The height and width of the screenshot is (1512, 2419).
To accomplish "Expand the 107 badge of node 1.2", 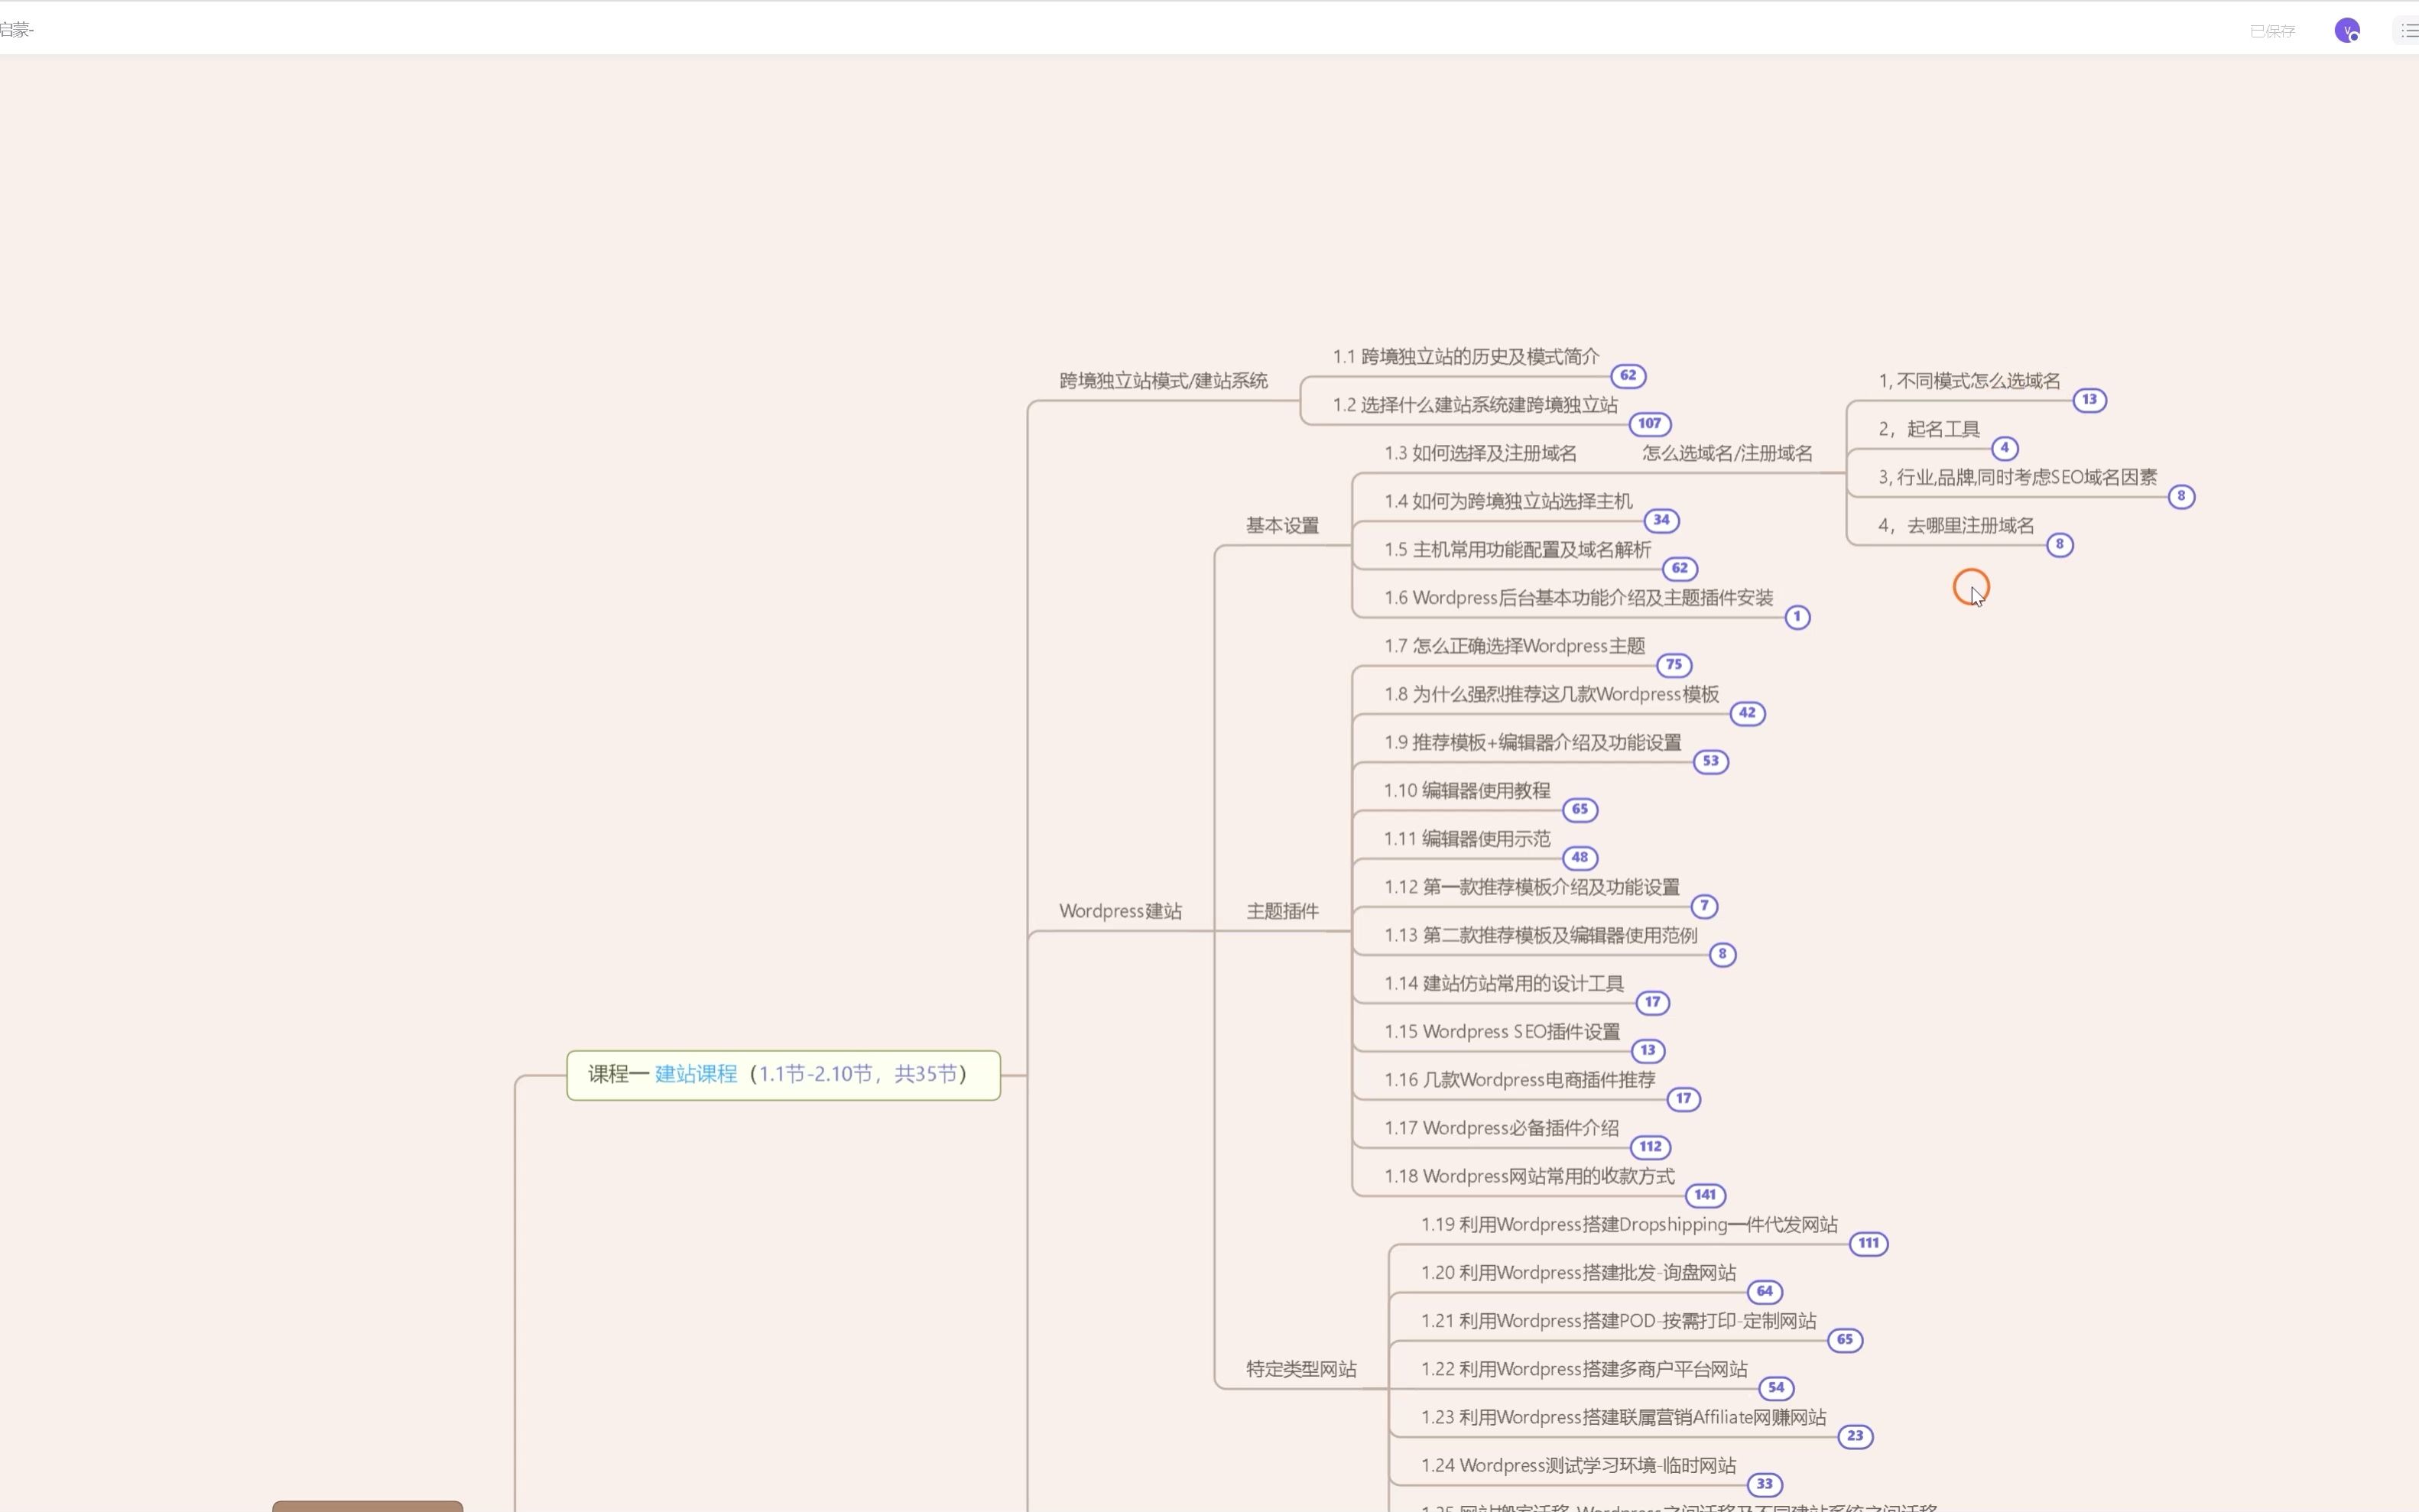I will (1650, 424).
